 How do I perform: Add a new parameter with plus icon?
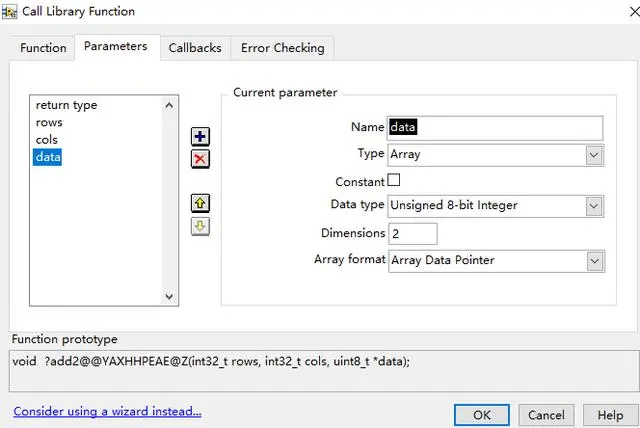[200, 136]
